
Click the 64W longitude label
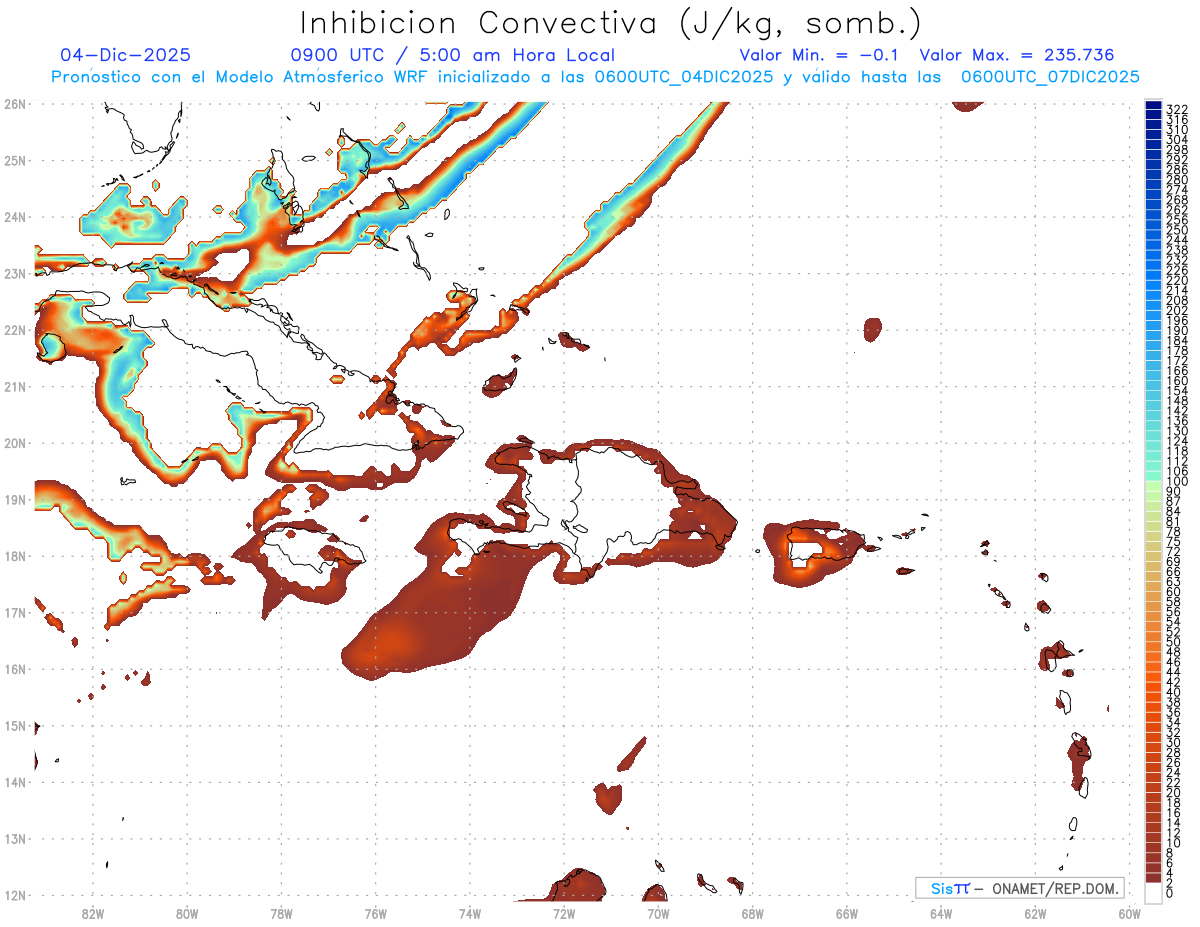click(941, 913)
